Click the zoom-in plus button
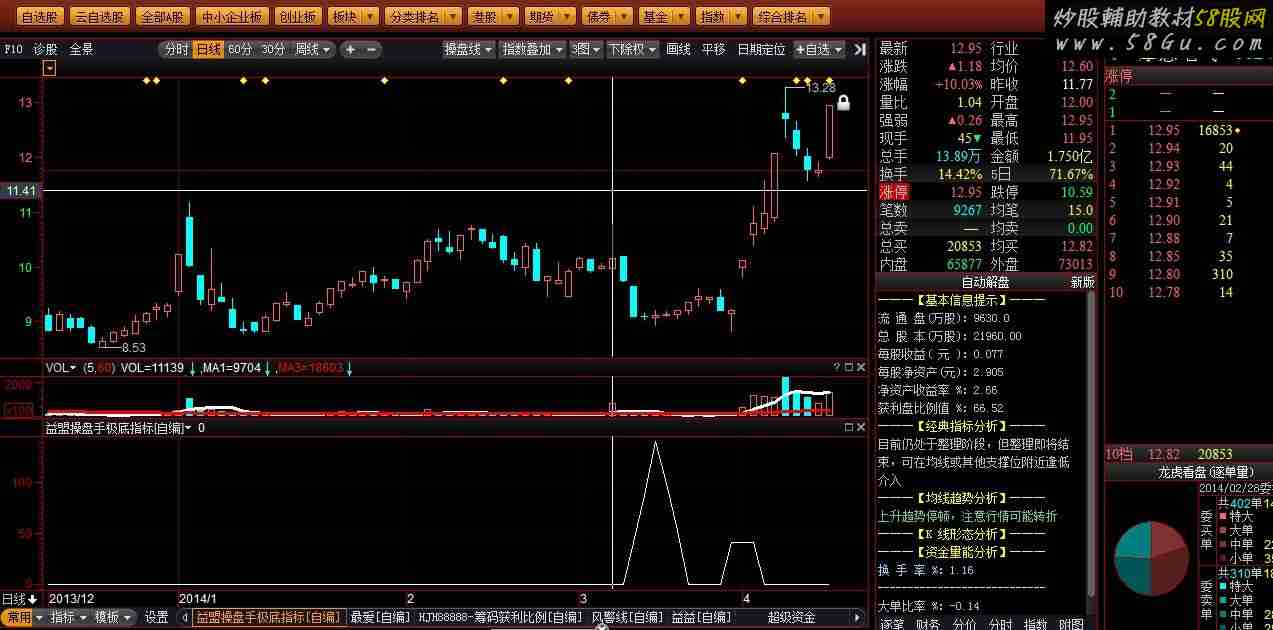1273x630 pixels. (x=351, y=49)
